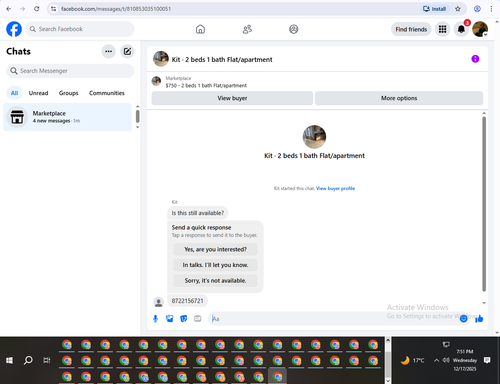Open Chrome three-dot menu
Screen dimensions: 500x384
tap(491, 9)
